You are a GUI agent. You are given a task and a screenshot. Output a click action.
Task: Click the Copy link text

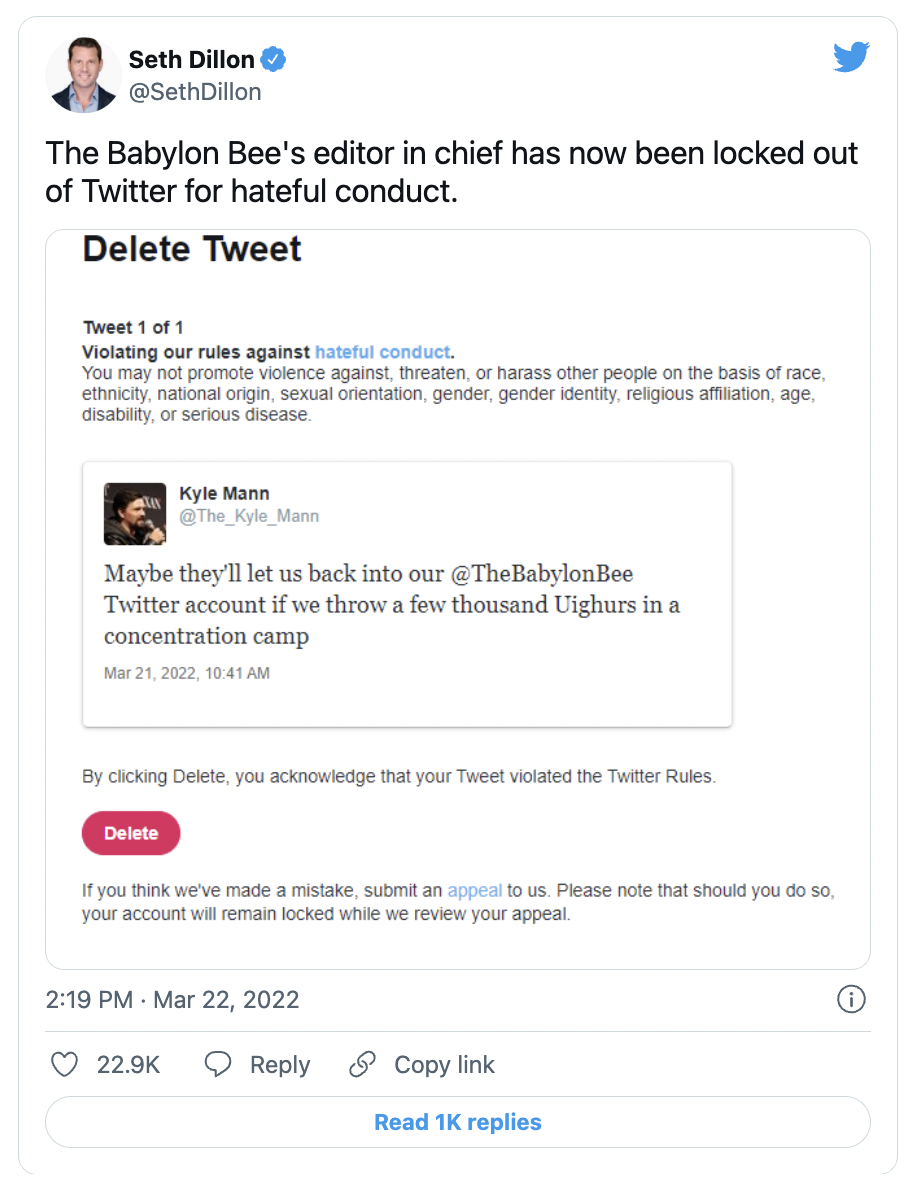pyautogui.click(x=444, y=1065)
